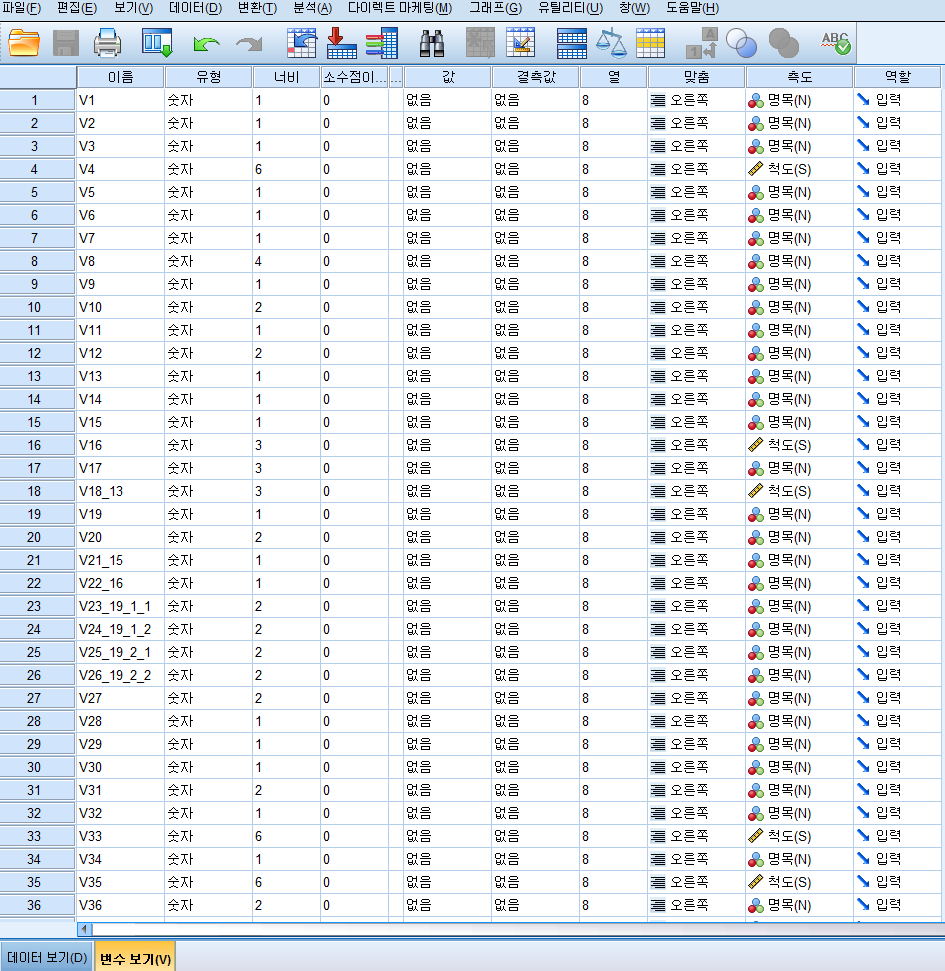Click the Undo green arrow icon
The image size is (945, 971).
pos(206,43)
